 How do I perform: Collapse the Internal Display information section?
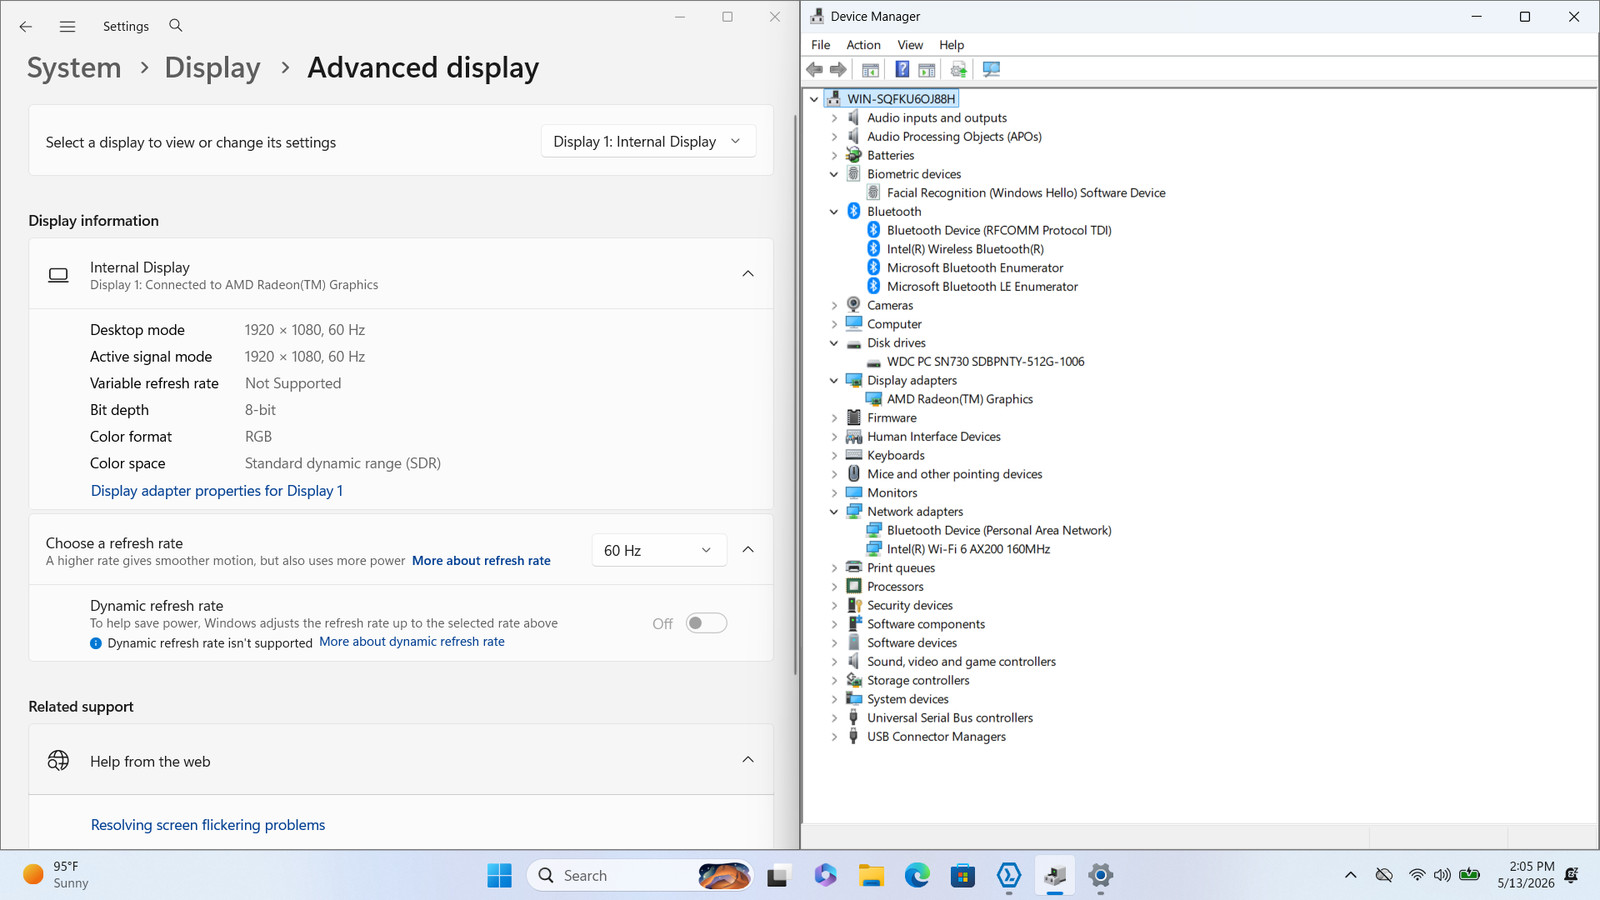pos(748,274)
